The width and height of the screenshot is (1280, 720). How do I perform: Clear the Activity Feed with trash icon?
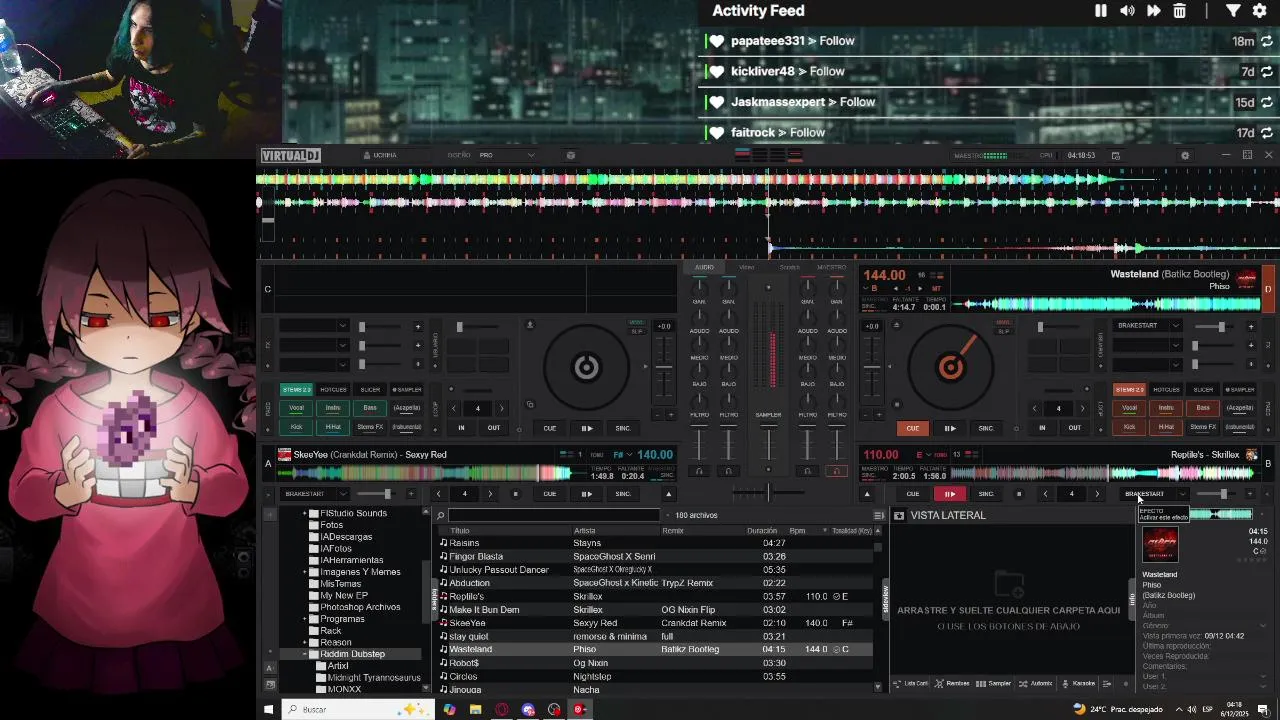tap(1180, 11)
